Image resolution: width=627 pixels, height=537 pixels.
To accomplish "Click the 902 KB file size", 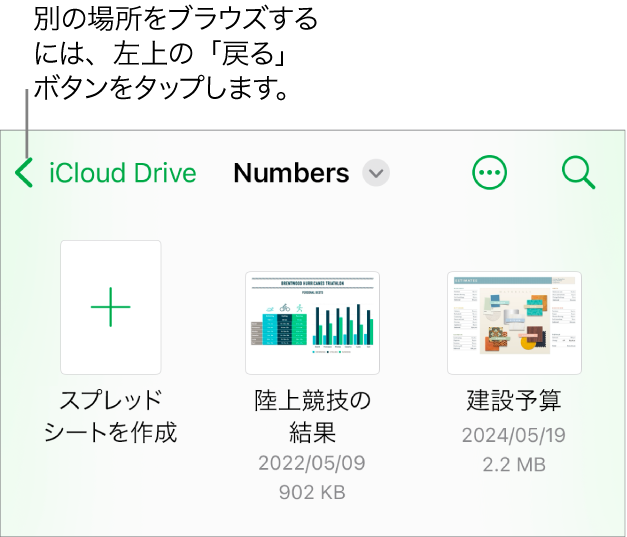I will pos(312,492).
